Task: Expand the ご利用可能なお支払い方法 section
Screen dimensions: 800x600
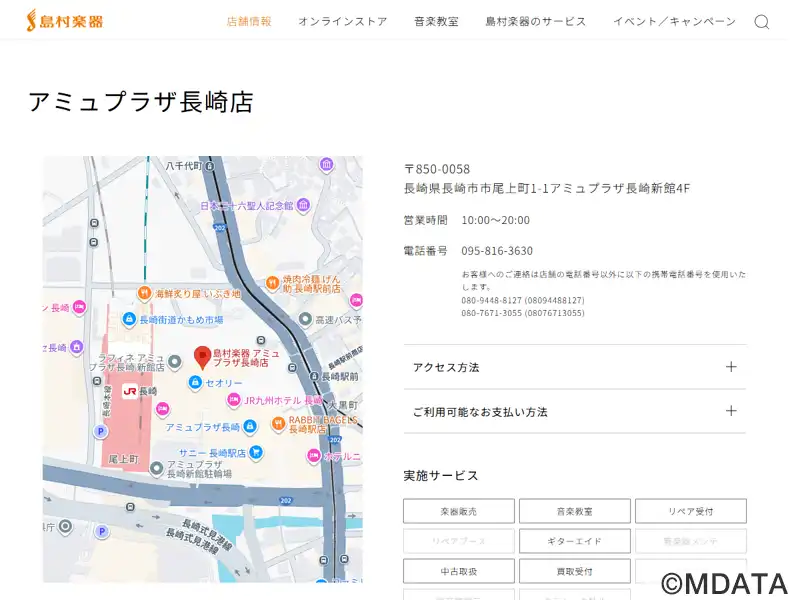Action: [x=574, y=411]
